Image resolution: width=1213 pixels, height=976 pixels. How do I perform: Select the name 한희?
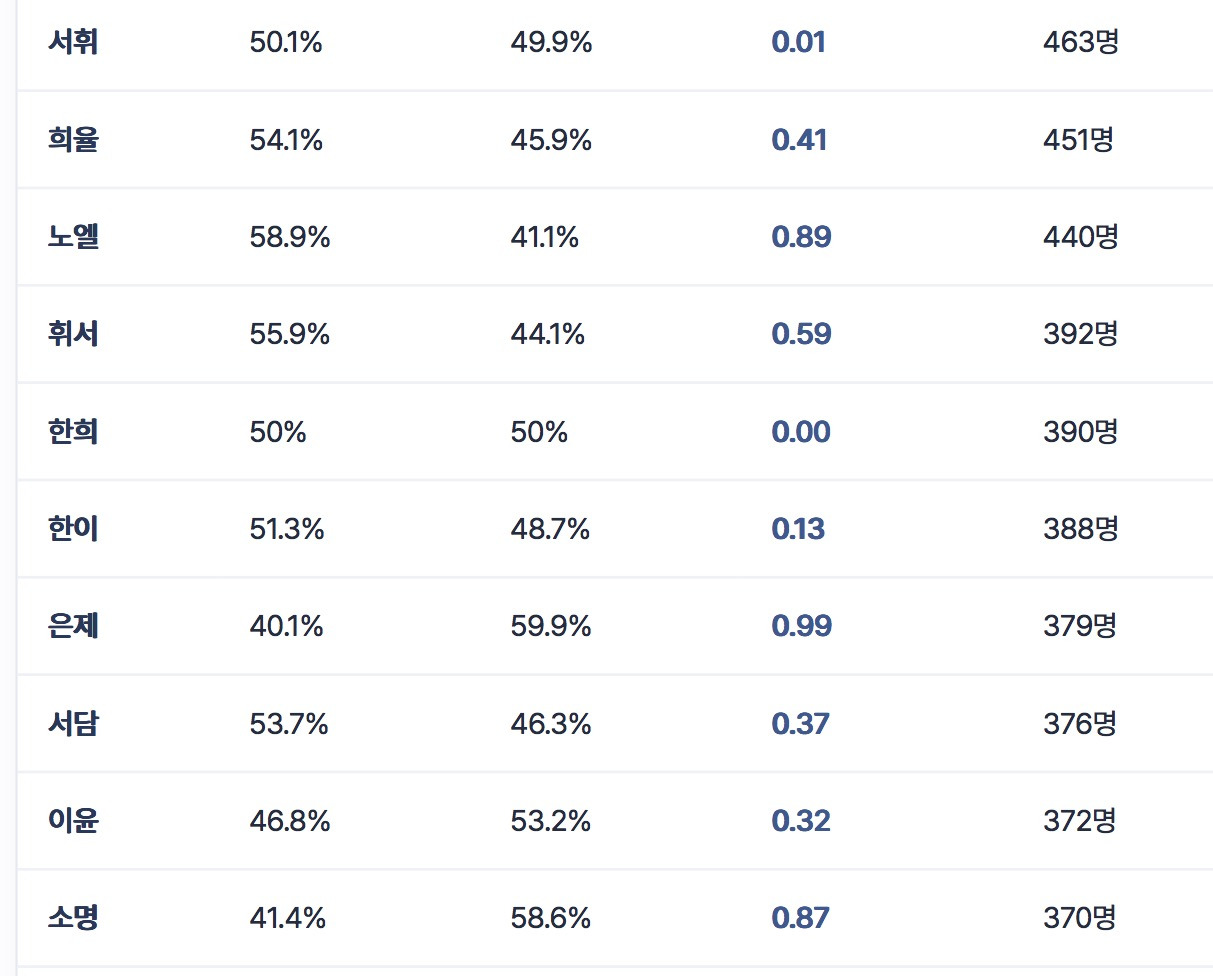[x=73, y=432]
